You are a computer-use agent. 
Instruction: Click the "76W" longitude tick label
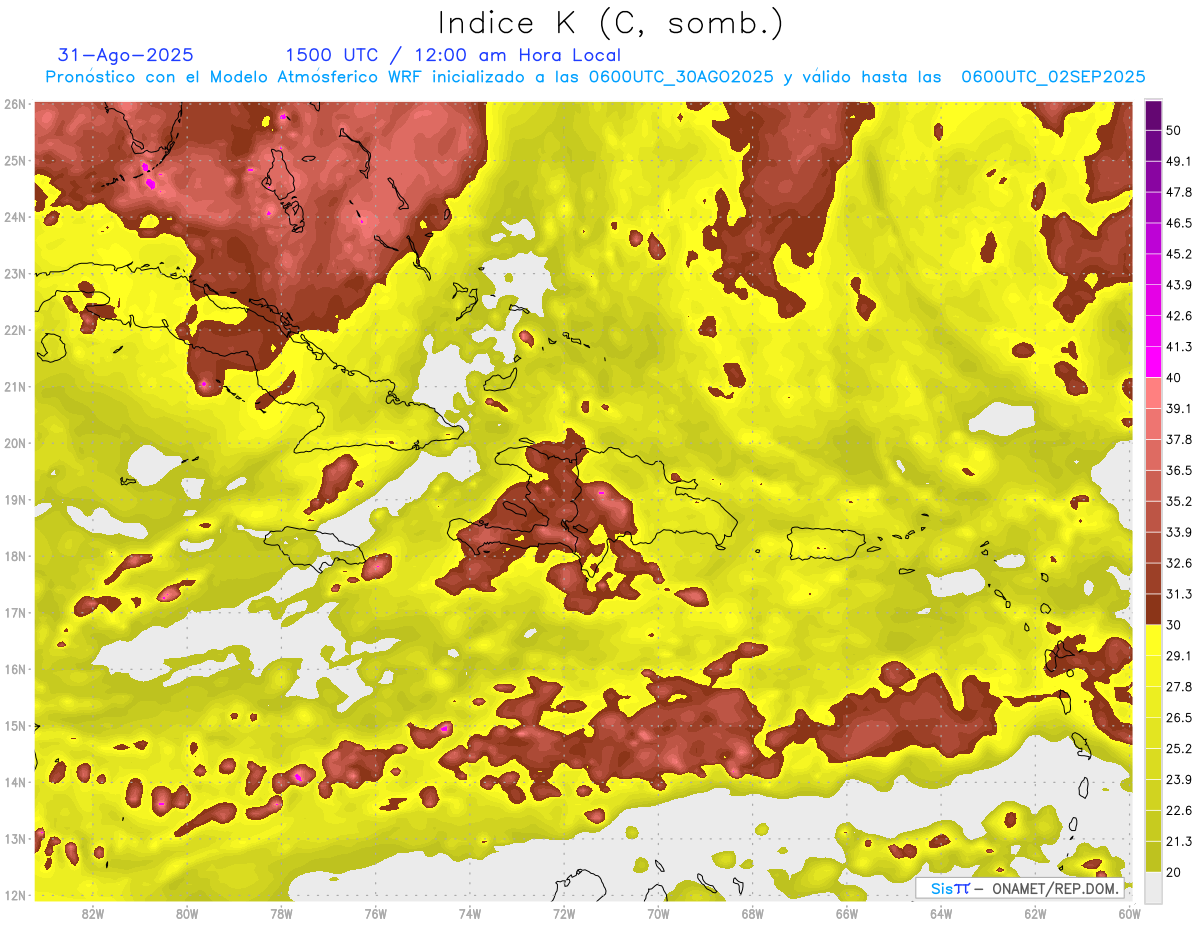click(375, 913)
